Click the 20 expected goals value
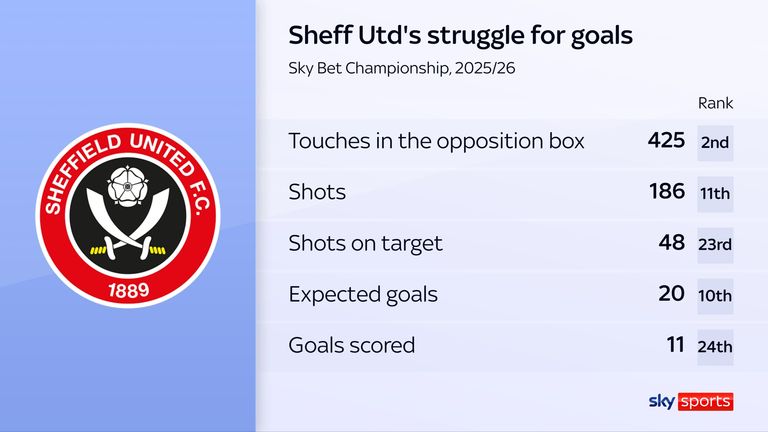Image resolution: width=768 pixels, height=432 pixels. [672, 294]
